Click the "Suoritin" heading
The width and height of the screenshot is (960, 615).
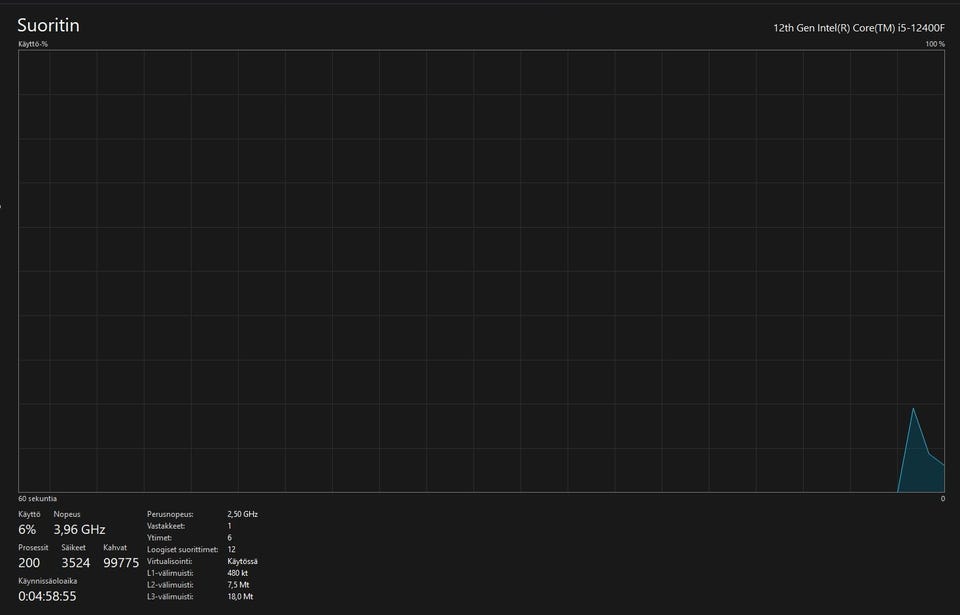click(48, 25)
